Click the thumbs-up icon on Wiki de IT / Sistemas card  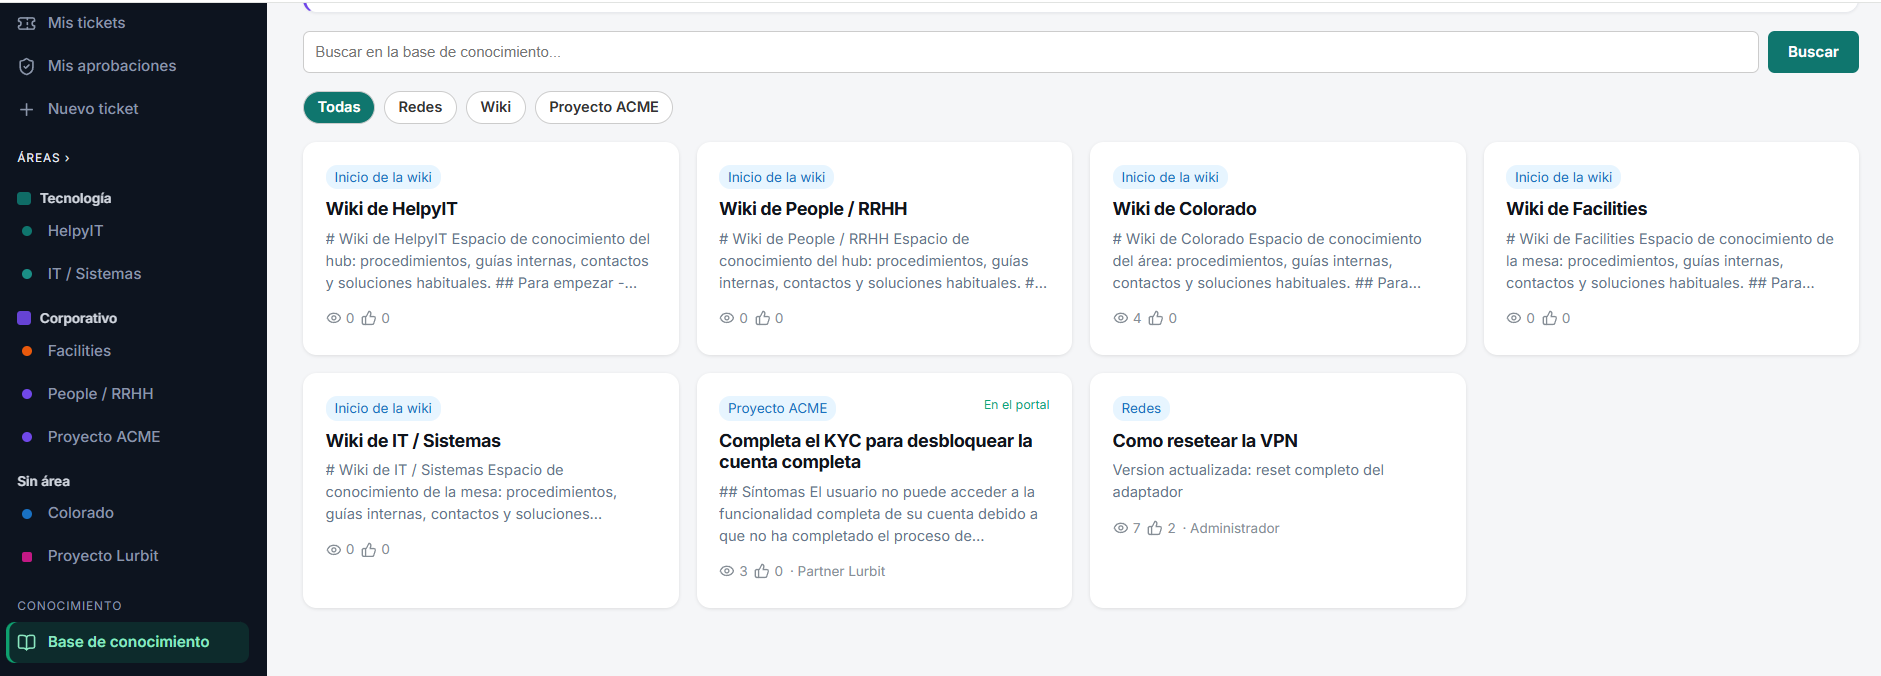click(369, 550)
